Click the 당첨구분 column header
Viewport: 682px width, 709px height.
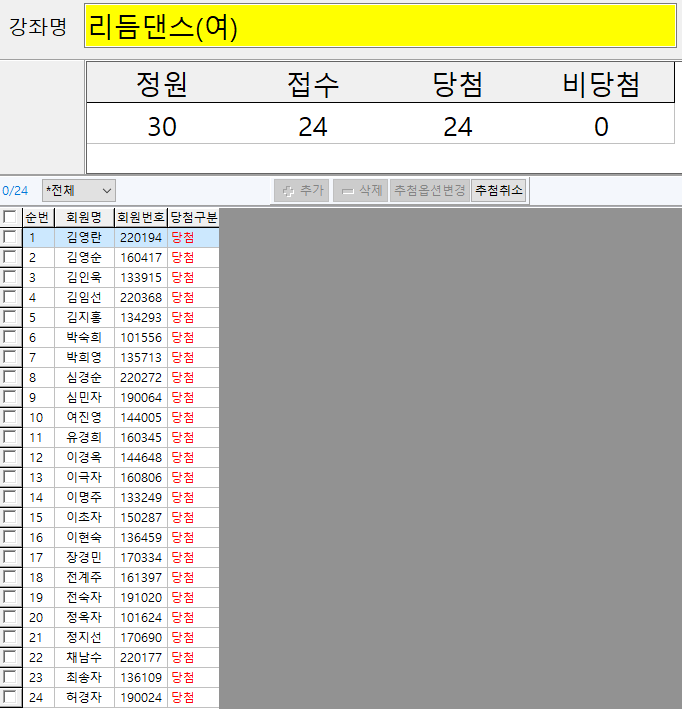[194, 217]
